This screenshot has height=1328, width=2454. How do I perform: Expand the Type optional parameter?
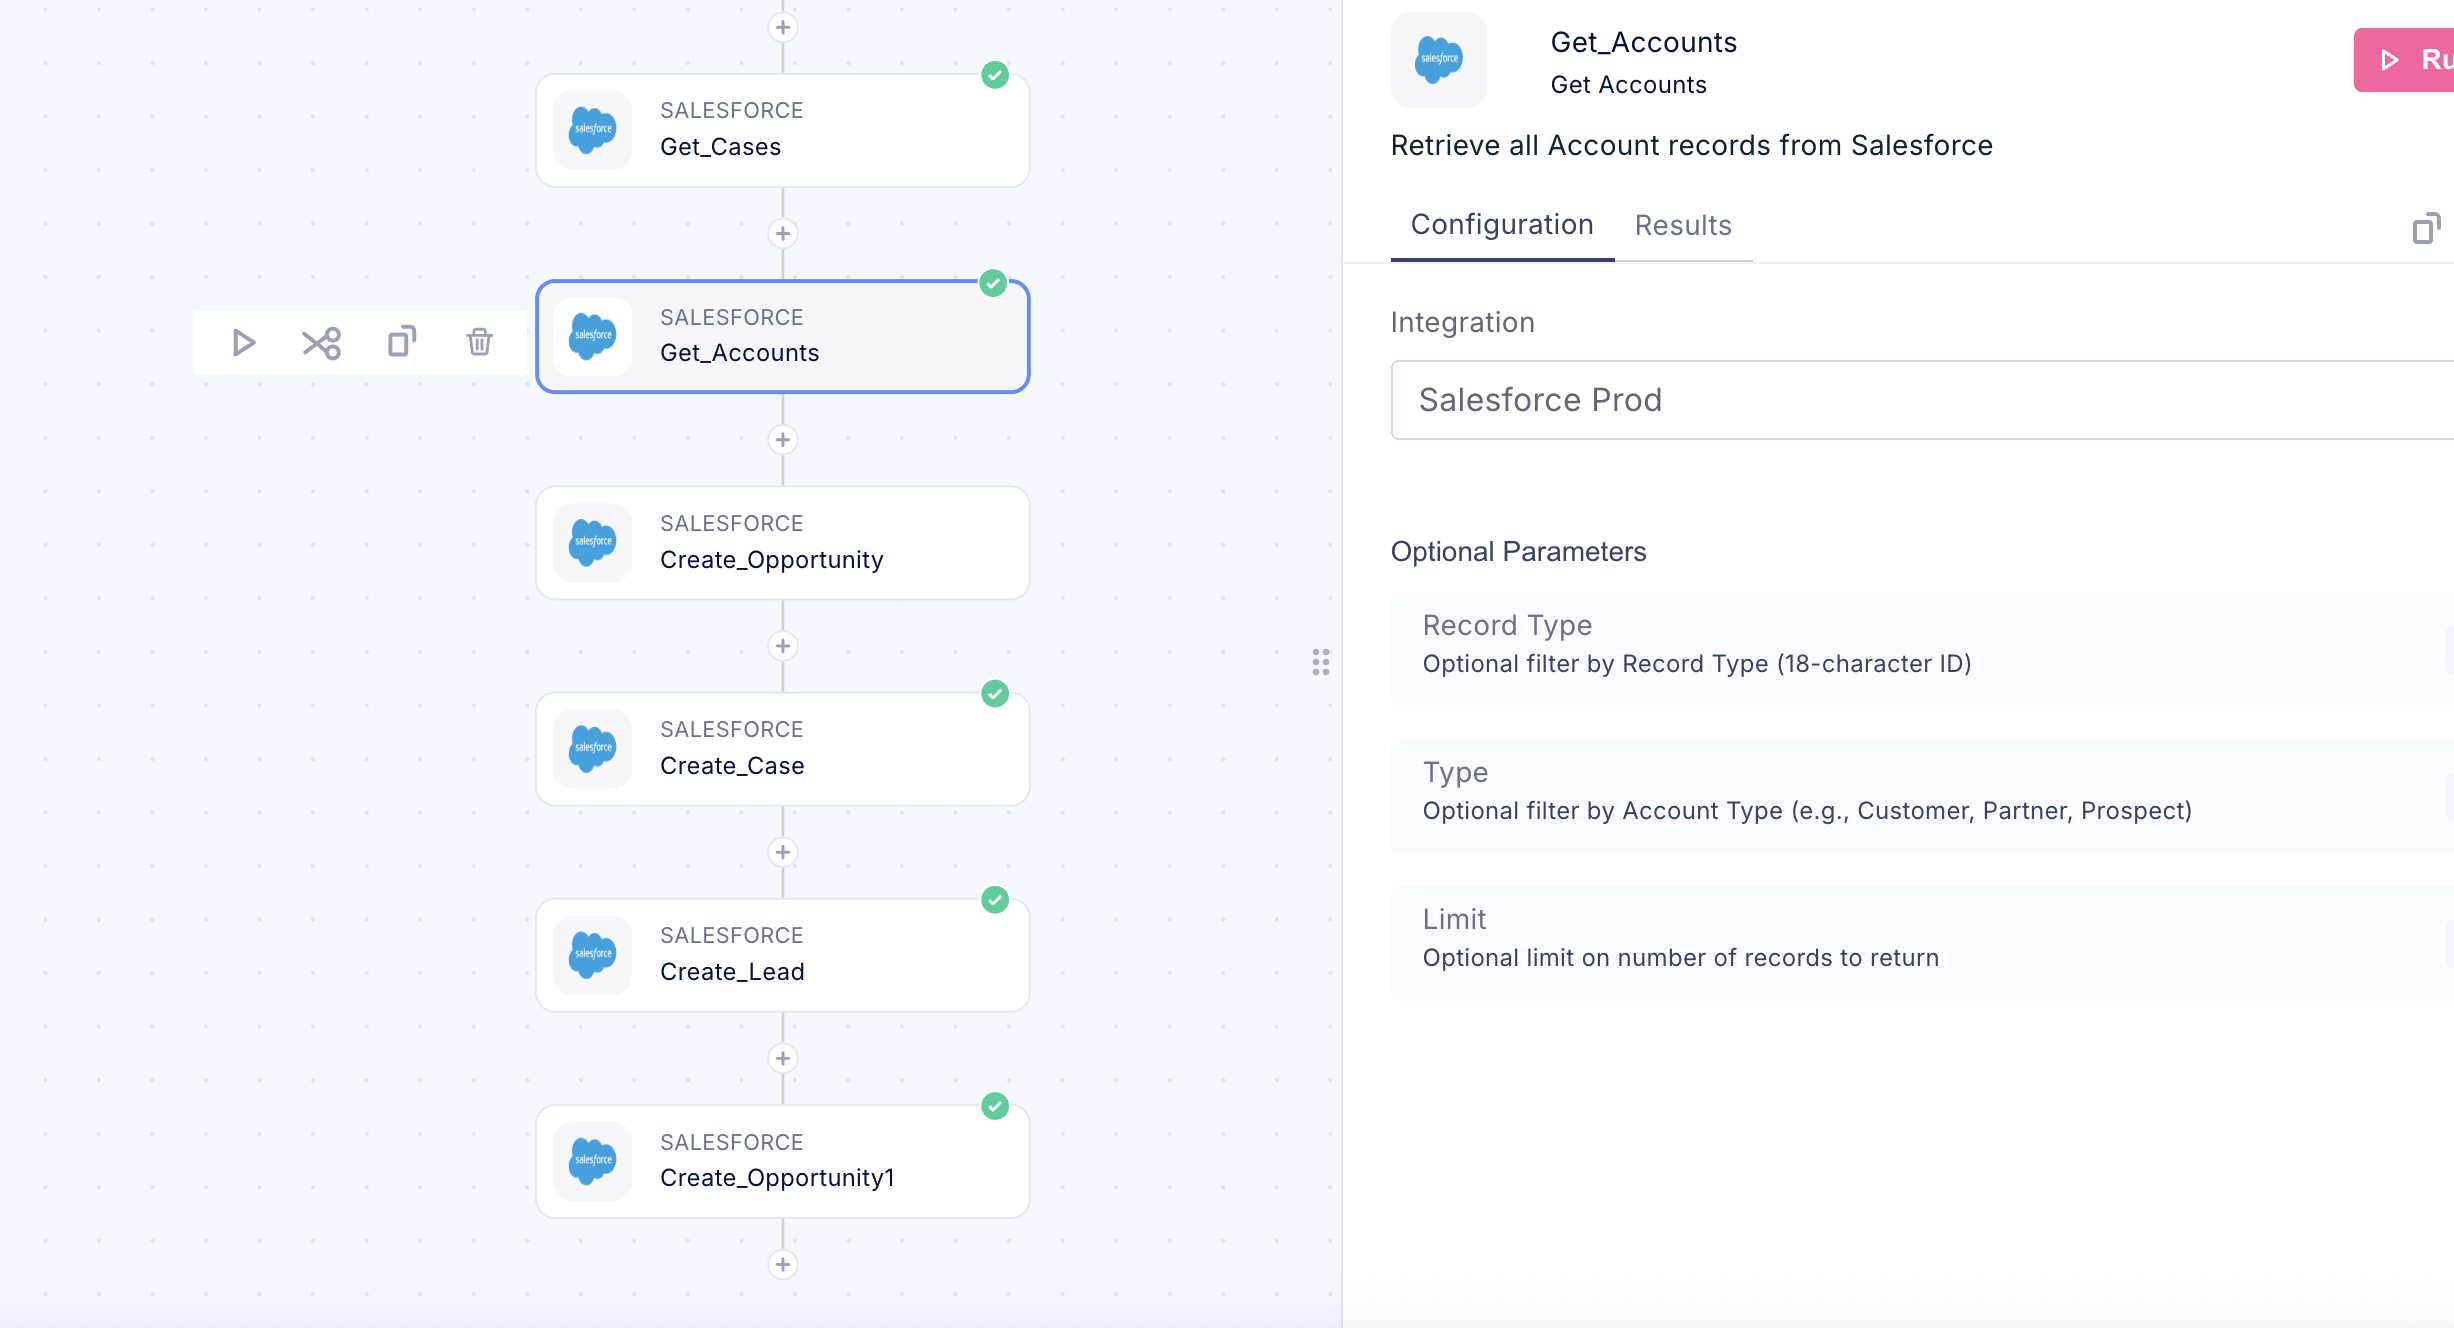click(x=1920, y=792)
